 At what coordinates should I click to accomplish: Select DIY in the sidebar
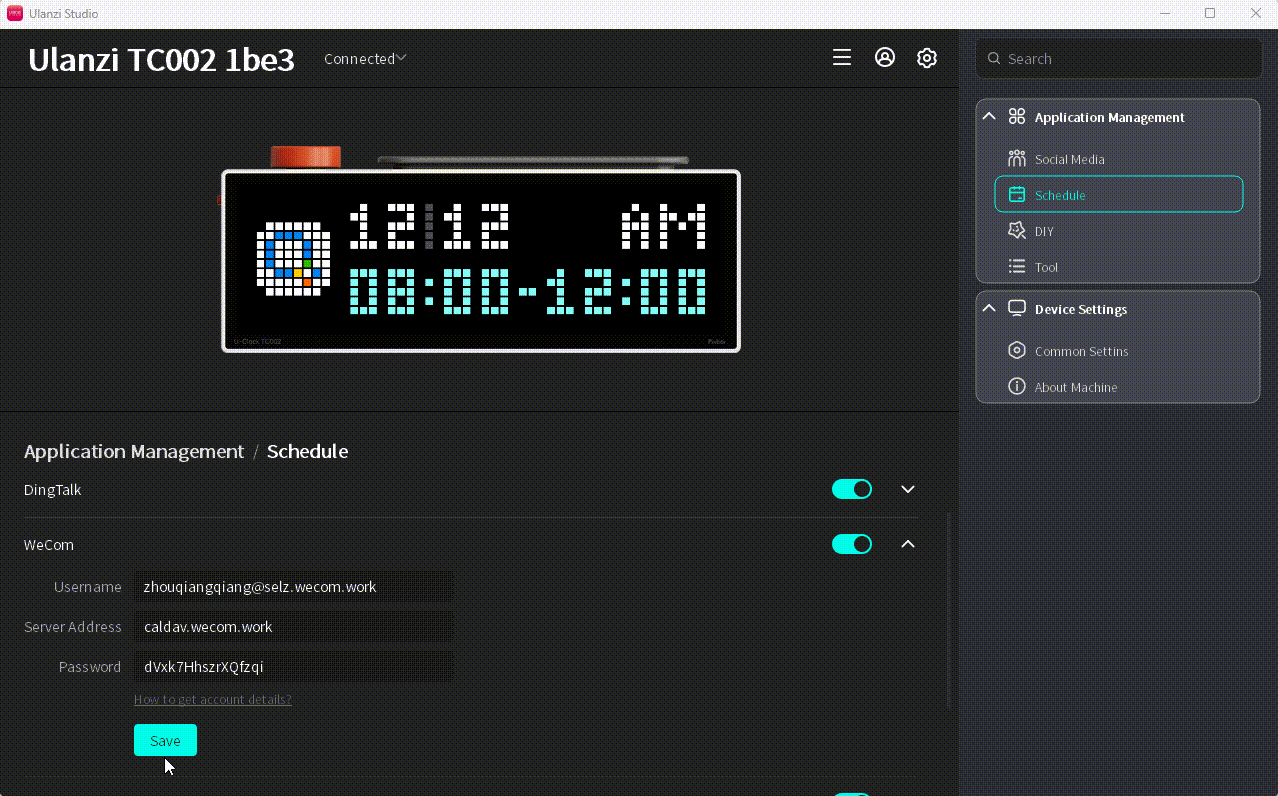tap(1118, 231)
